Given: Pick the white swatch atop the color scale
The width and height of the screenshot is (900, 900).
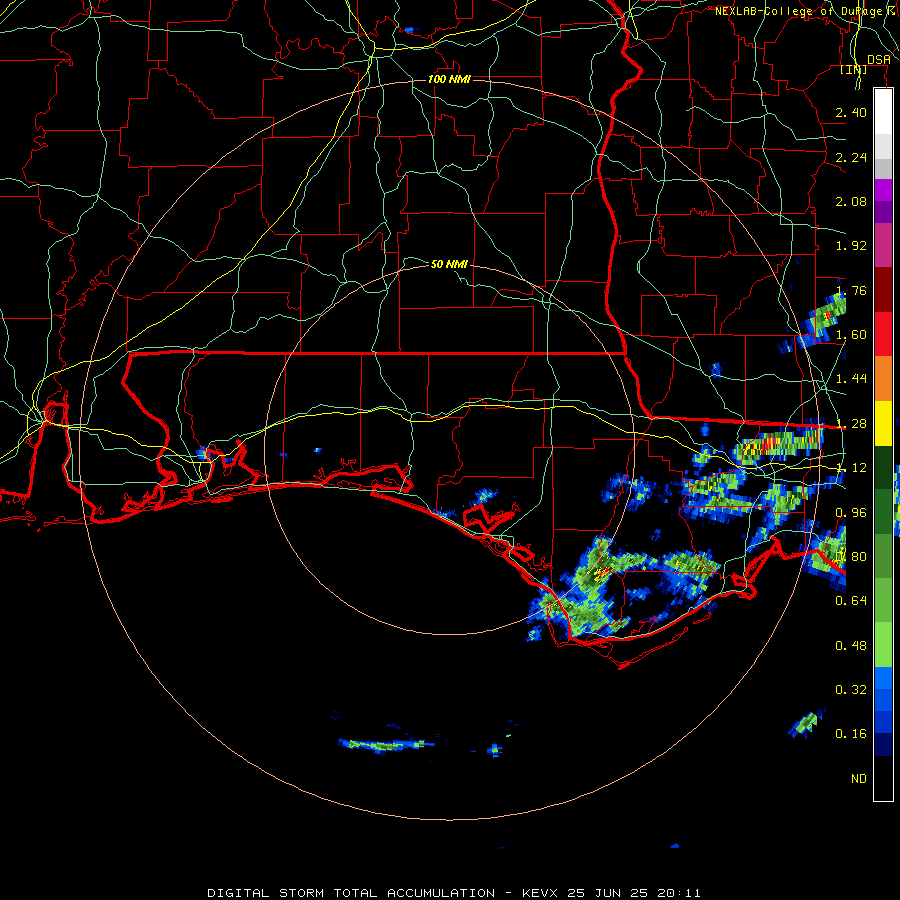Looking at the screenshot, I should 883,112.
